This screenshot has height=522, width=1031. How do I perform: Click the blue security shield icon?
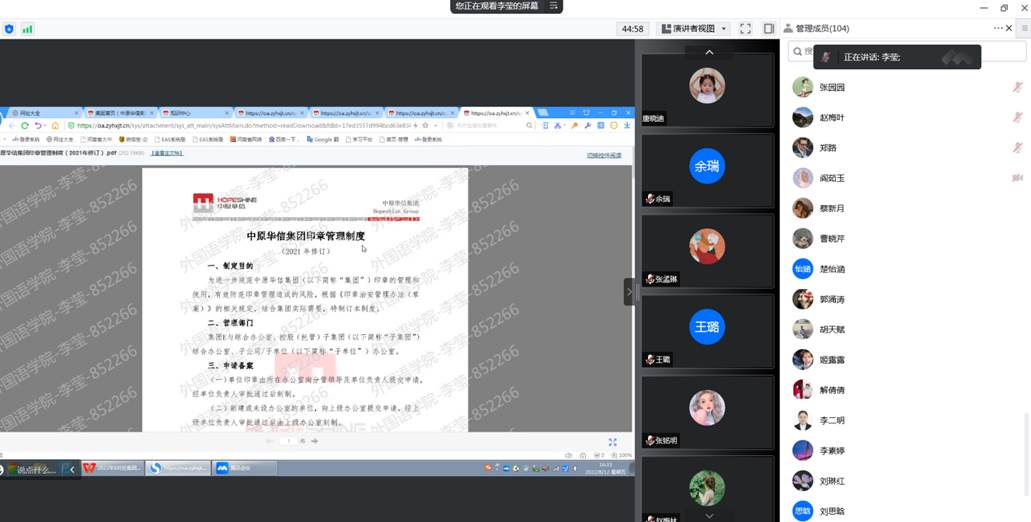click(x=9, y=29)
